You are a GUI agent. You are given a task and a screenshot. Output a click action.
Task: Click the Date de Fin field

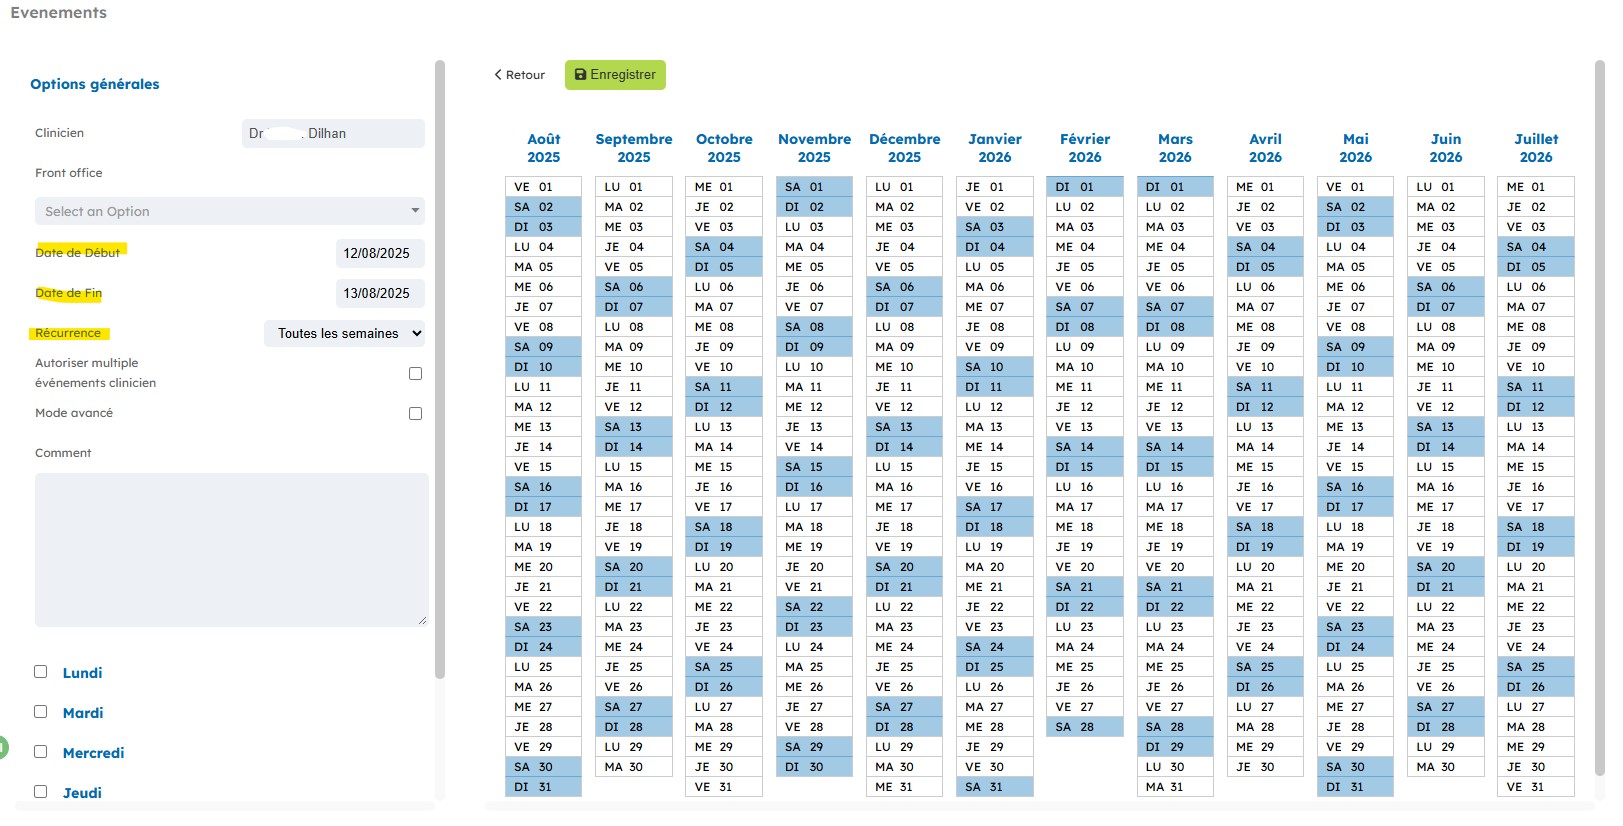point(379,293)
